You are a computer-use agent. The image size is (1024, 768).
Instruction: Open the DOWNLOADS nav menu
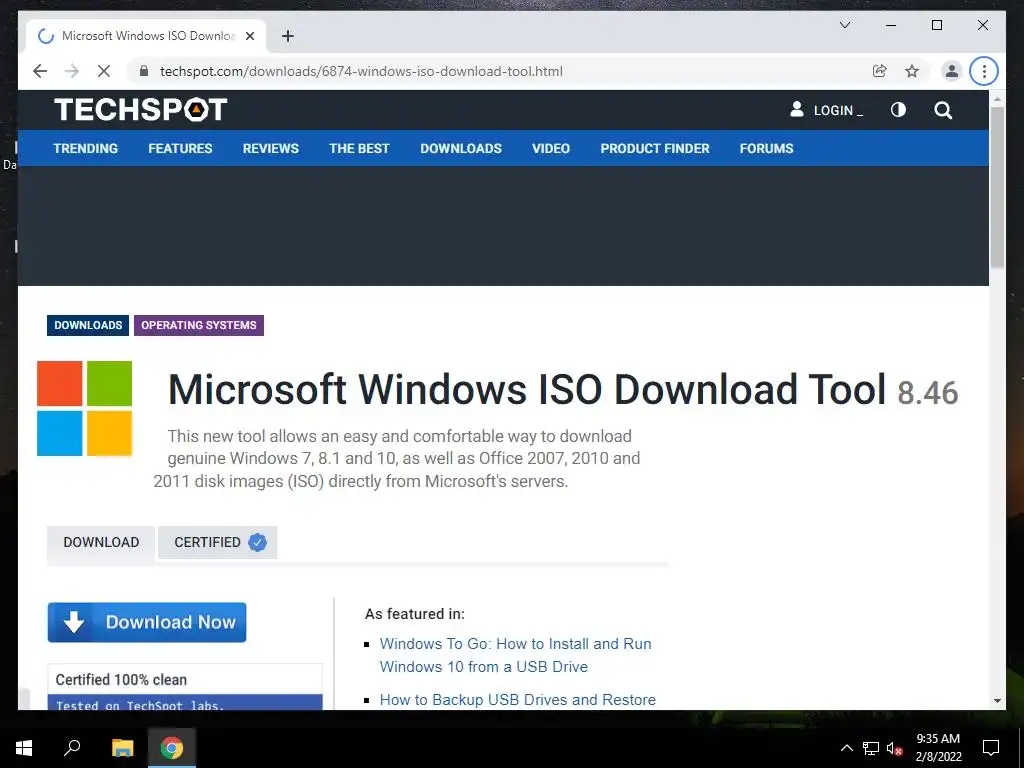pos(461,148)
